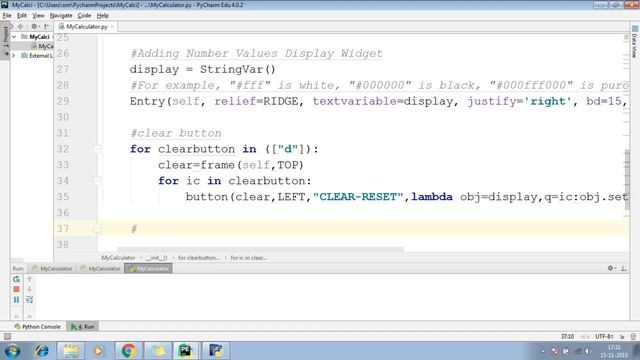Show hidden system tray icons
The height and width of the screenshot is (360, 640).
pos(543,351)
